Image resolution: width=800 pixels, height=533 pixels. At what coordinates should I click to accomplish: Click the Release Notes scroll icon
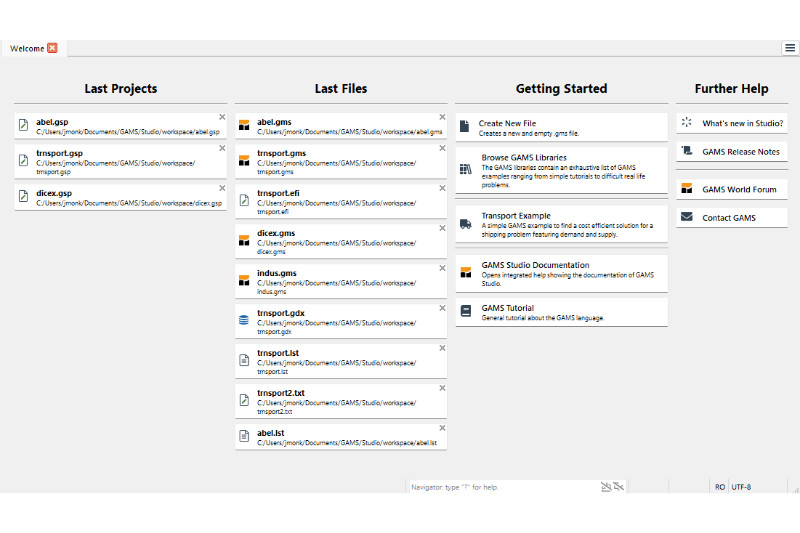point(687,150)
